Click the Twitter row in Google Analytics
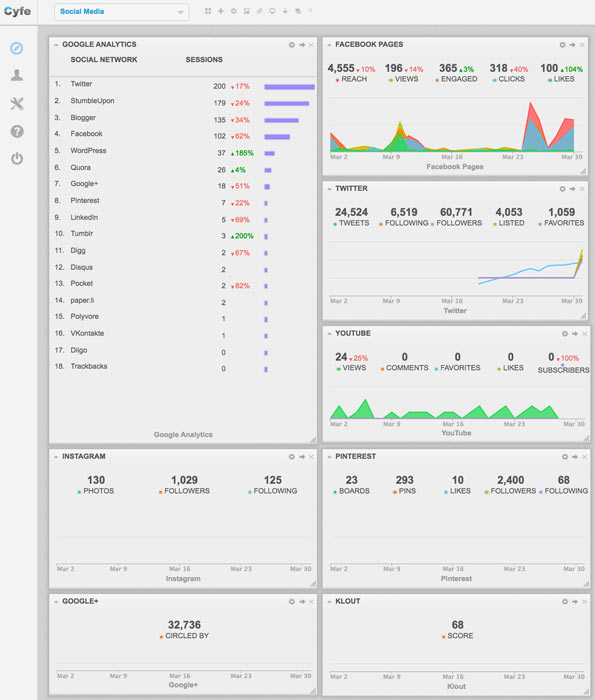 click(x=184, y=84)
